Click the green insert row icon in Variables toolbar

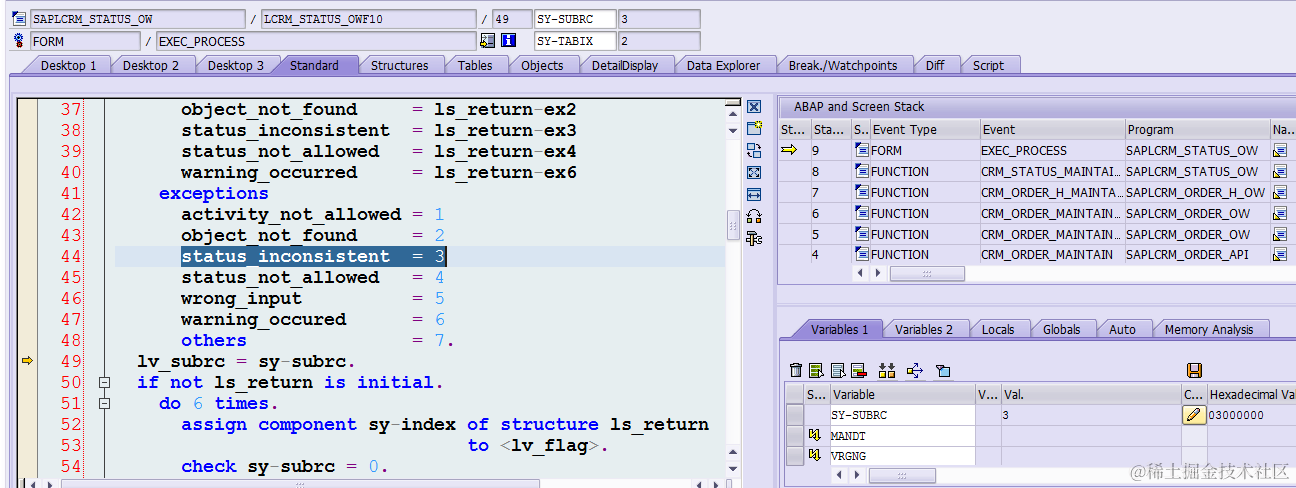(x=816, y=371)
